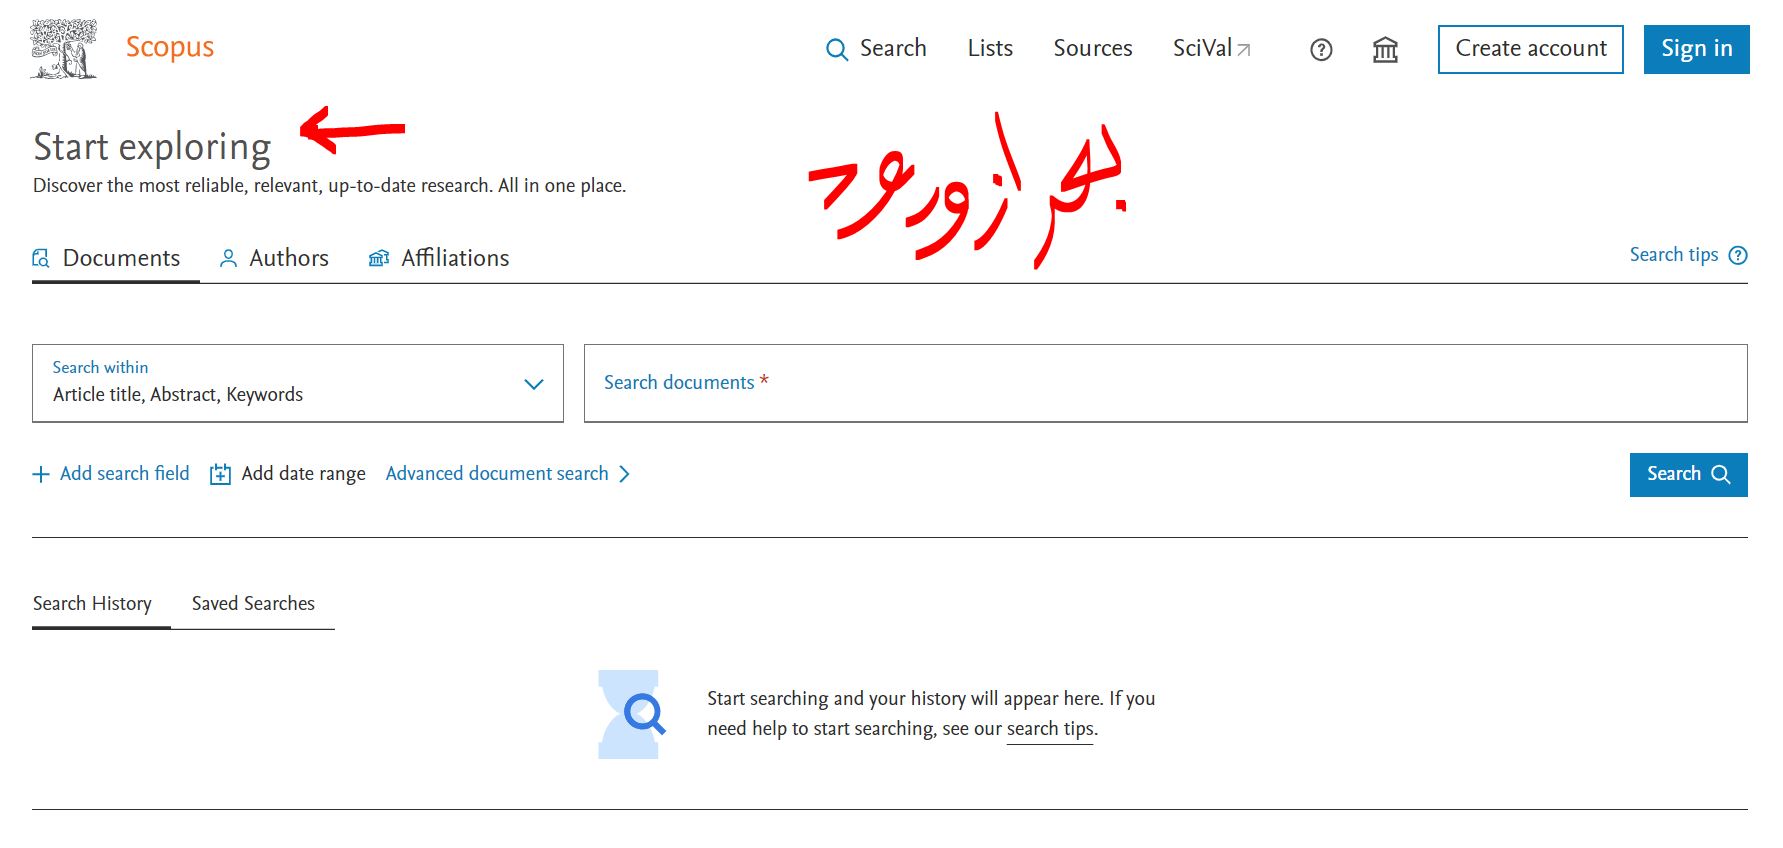Click the SciVal external arrow icon
The width and height of the screenshot is (1783, 848).
tap(1244, 50)
